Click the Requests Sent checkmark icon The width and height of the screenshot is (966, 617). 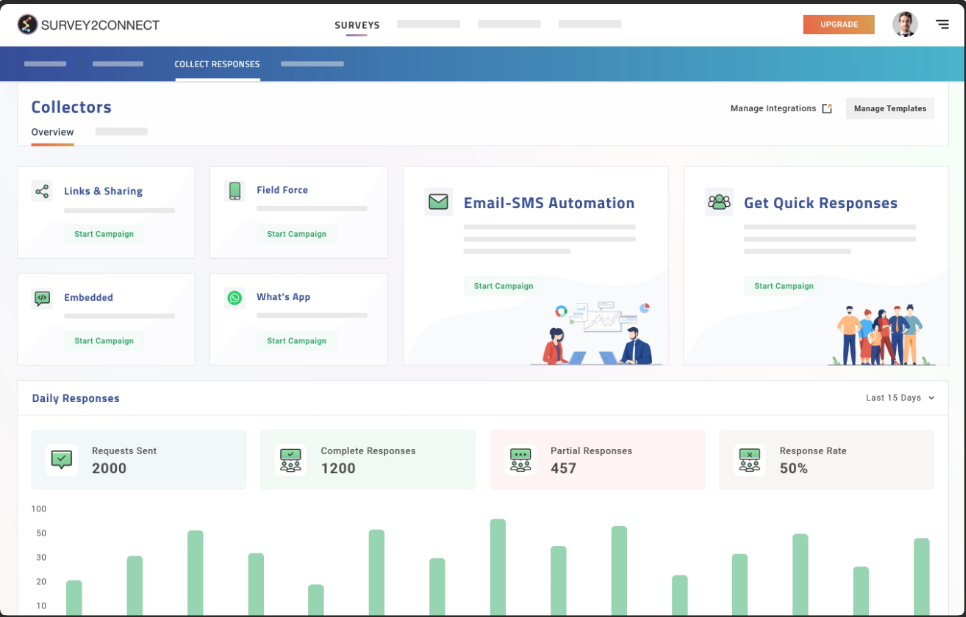coord(63,459)
